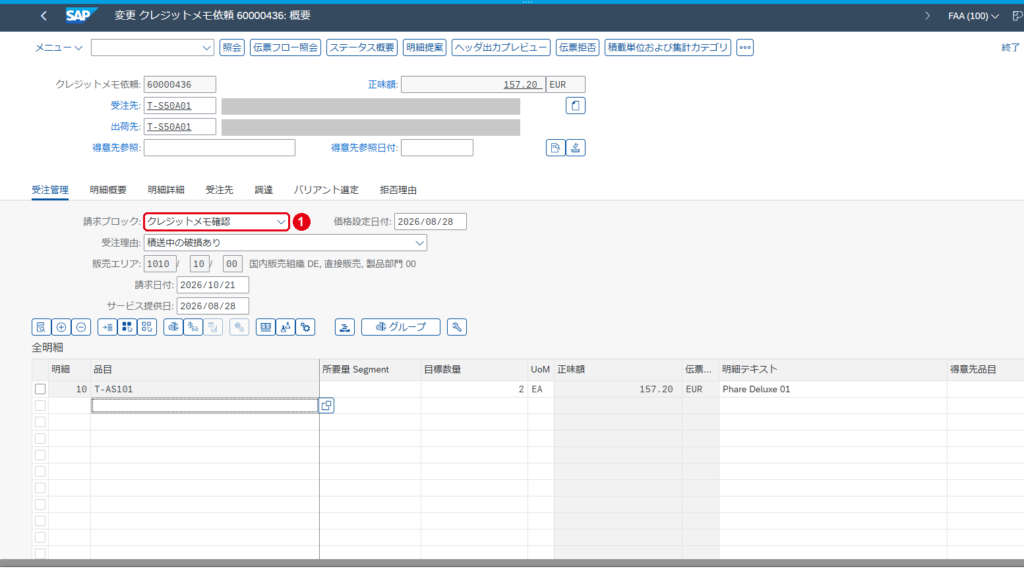This screenshot has height=569, width=1024.
Task: Switch to the バリアント選定 tab
Action: [326, 190]
